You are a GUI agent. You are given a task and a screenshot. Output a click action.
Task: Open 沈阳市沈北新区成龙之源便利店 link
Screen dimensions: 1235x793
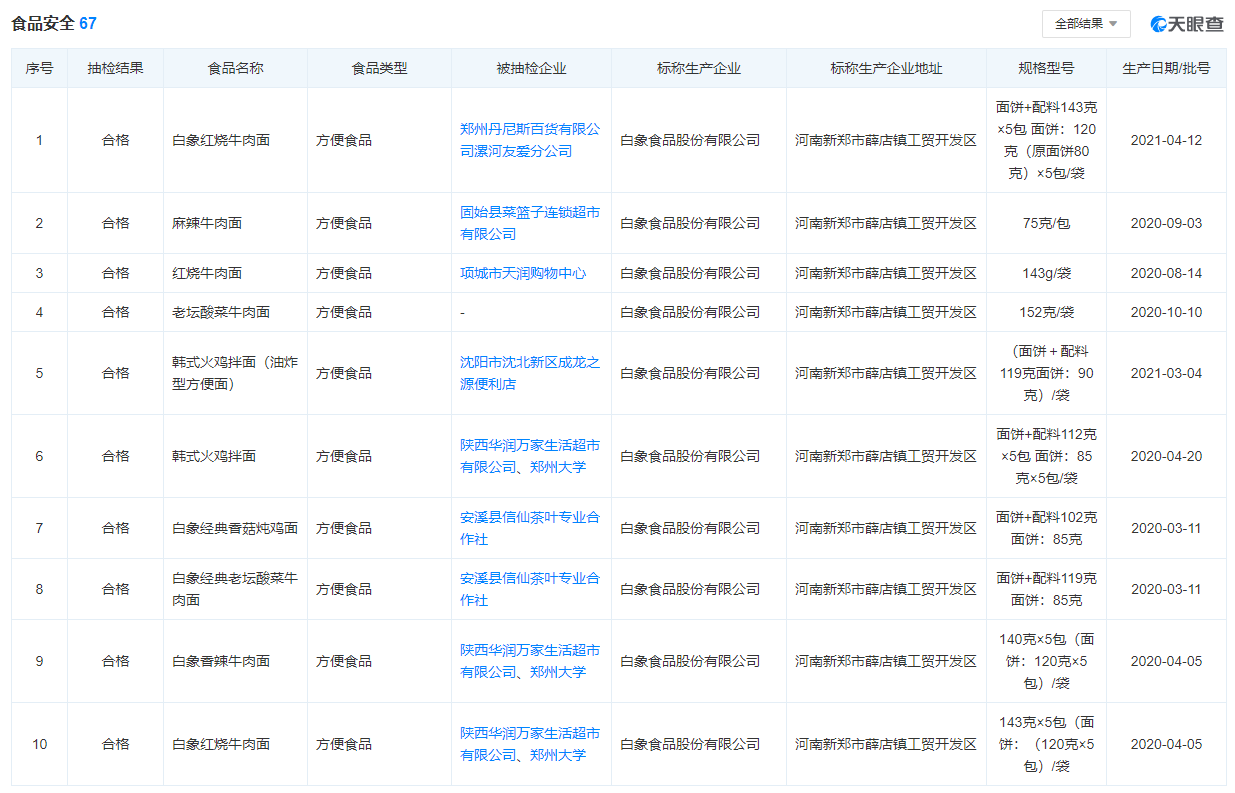531,373
